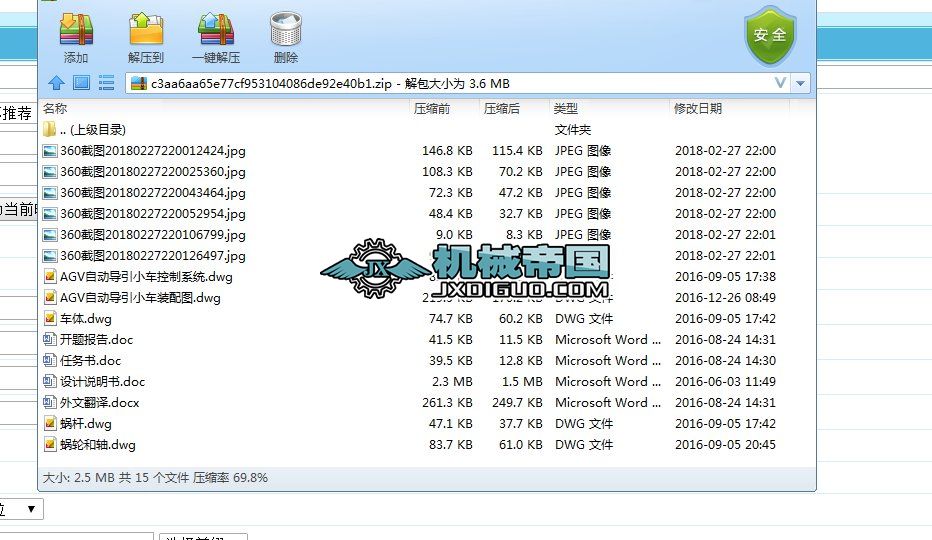Select file 360截图20180227220126497.jpg
Viewport: 932px width, 540px height.
pyautogui.click(x=153, y=256)
